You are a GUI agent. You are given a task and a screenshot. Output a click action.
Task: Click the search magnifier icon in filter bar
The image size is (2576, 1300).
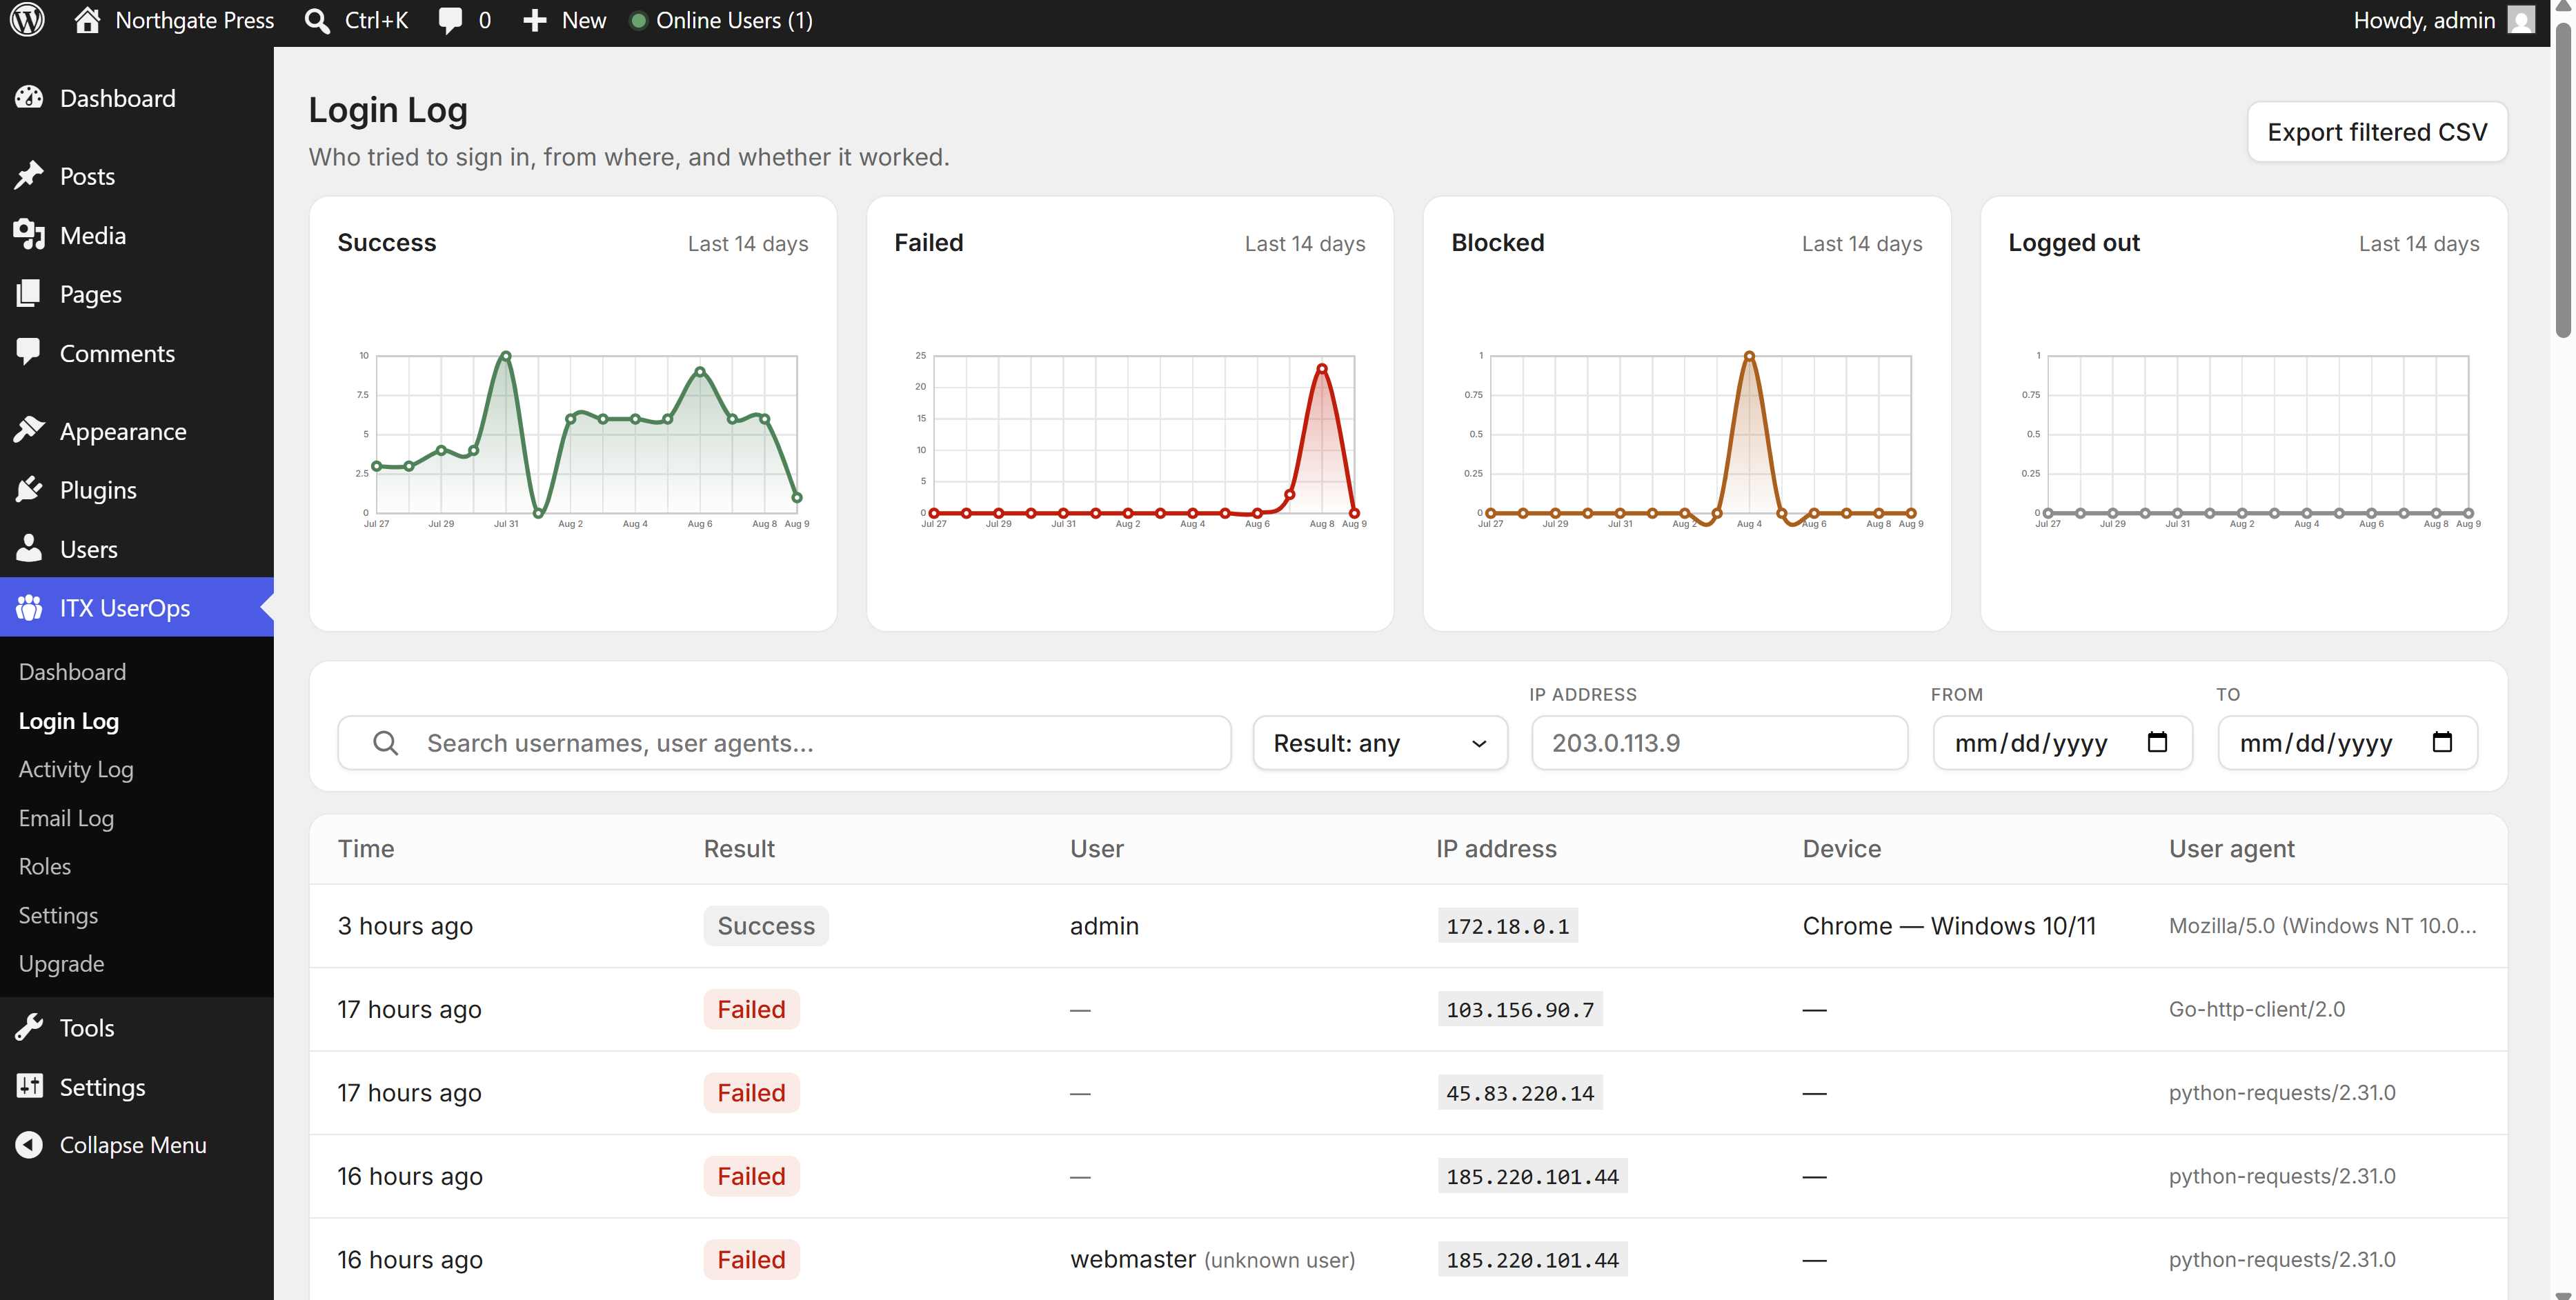385,743
